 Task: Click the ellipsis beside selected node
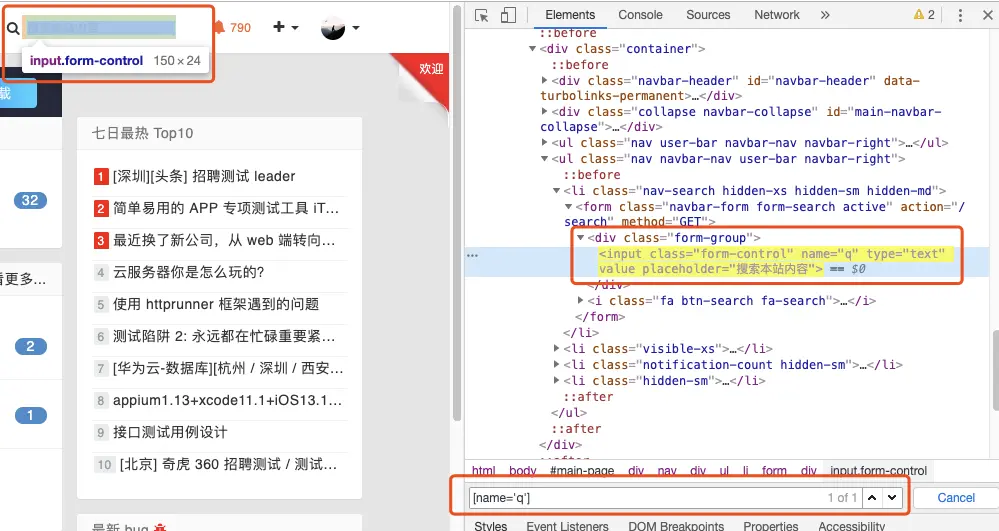point(472,255)
